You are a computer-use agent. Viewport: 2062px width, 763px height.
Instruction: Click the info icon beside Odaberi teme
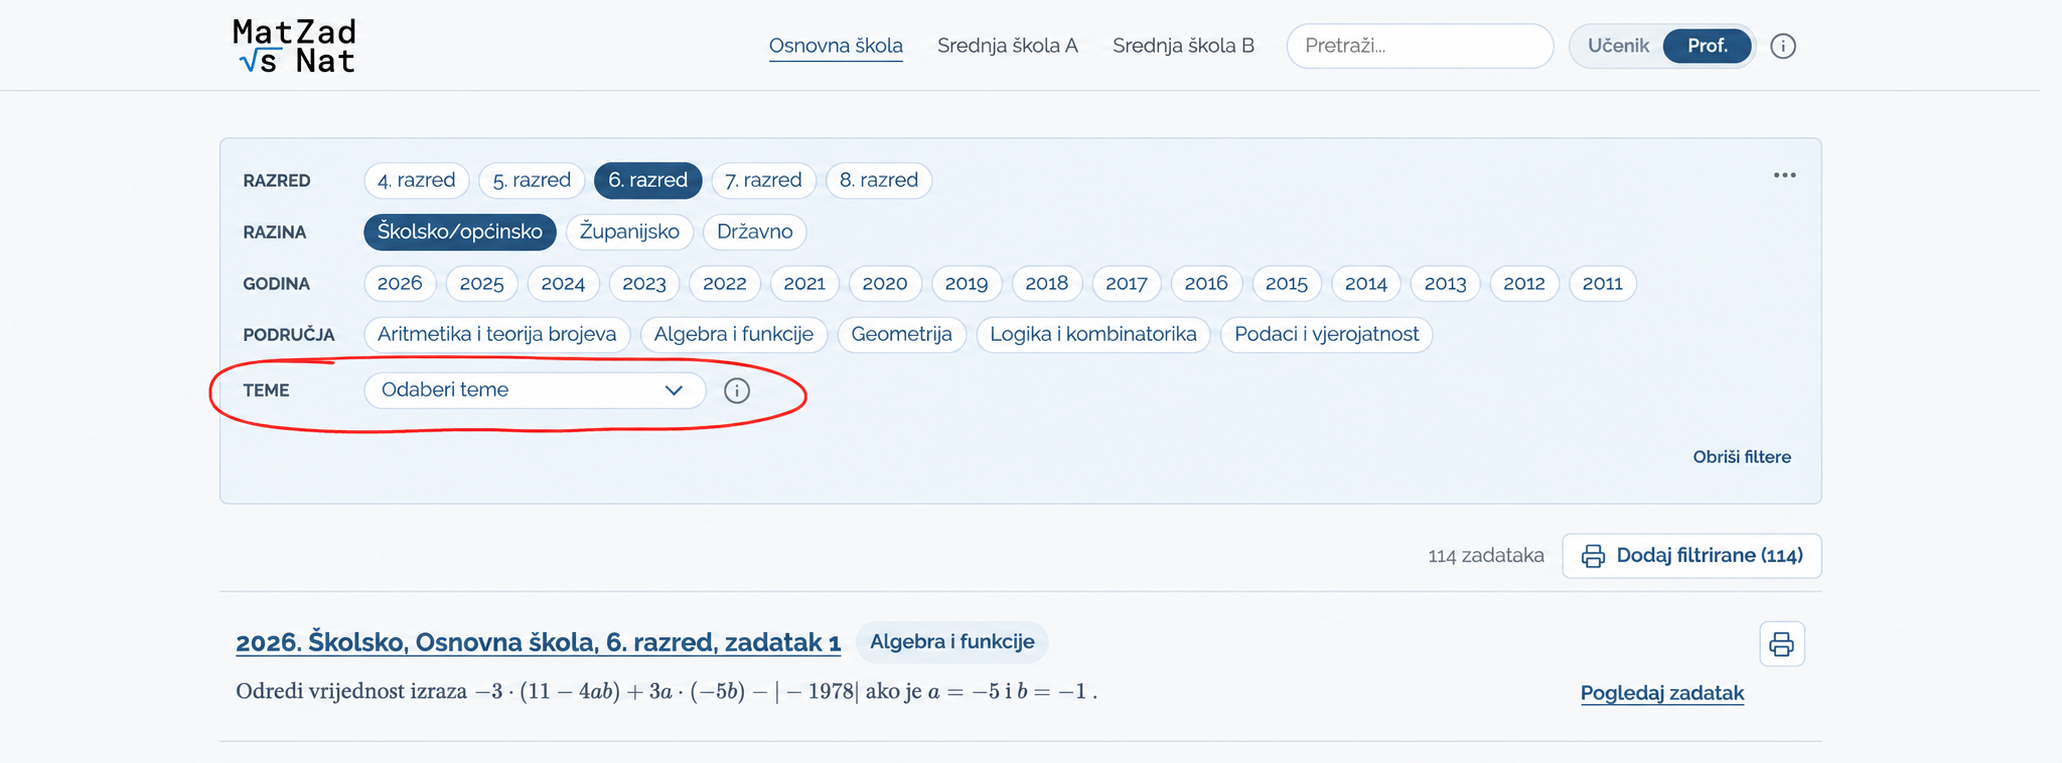tap(737, 390)
